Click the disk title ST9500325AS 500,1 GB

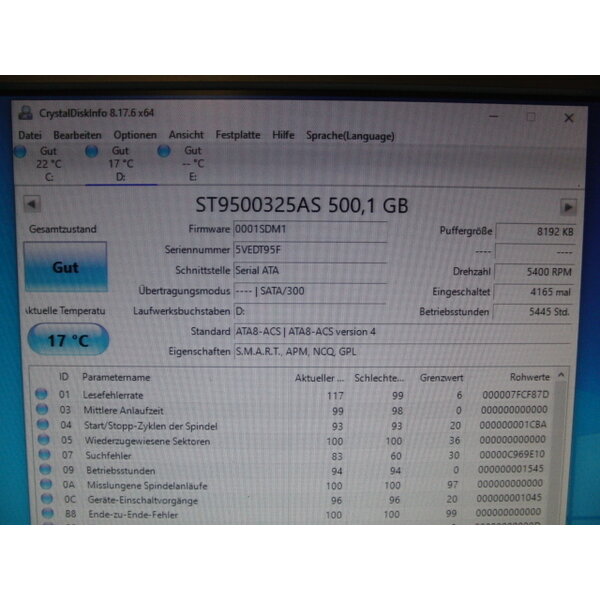click(302, 205)
